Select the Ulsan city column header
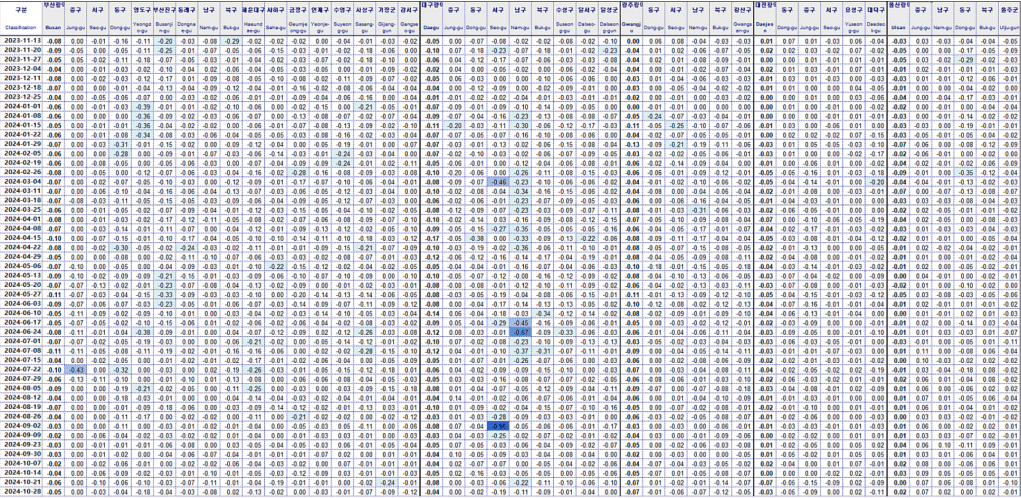 pyautogui.click(x=899, y=20)
